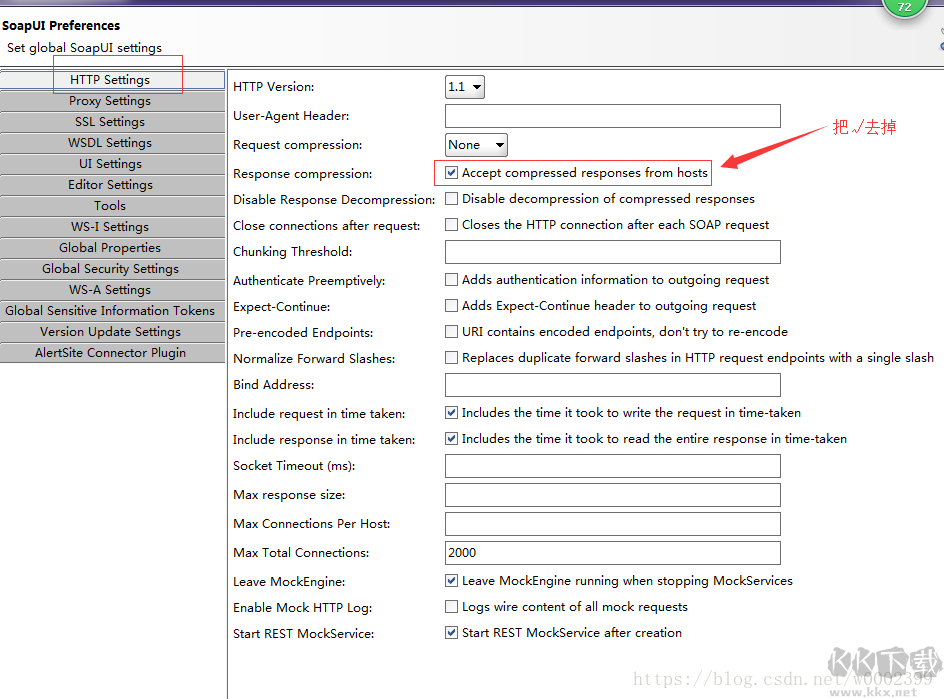
Task: Check Closes the HTTP connection option
Action: tap(452, 225)
